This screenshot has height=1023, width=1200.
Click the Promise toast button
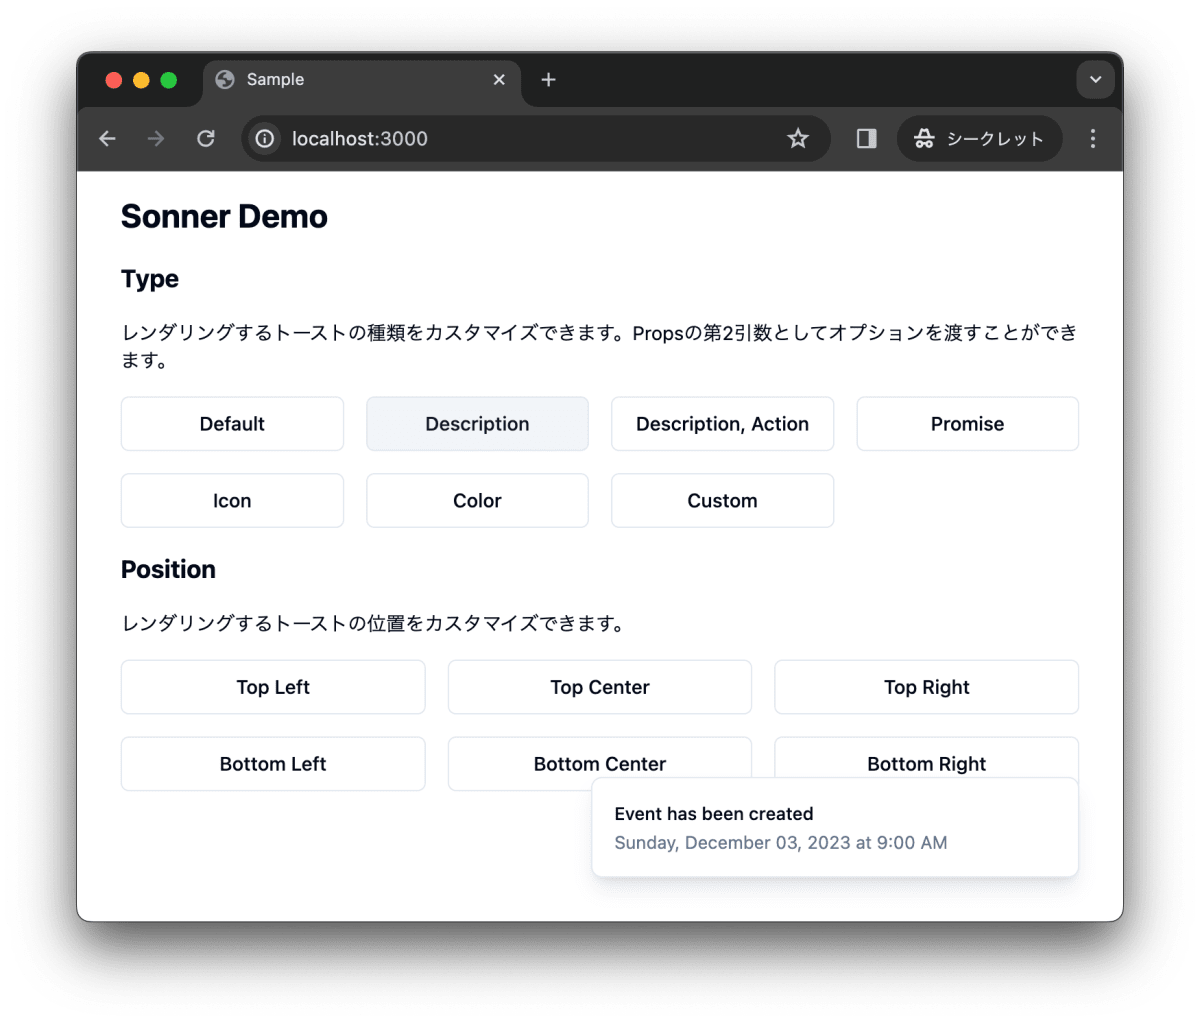click(967, 424)
